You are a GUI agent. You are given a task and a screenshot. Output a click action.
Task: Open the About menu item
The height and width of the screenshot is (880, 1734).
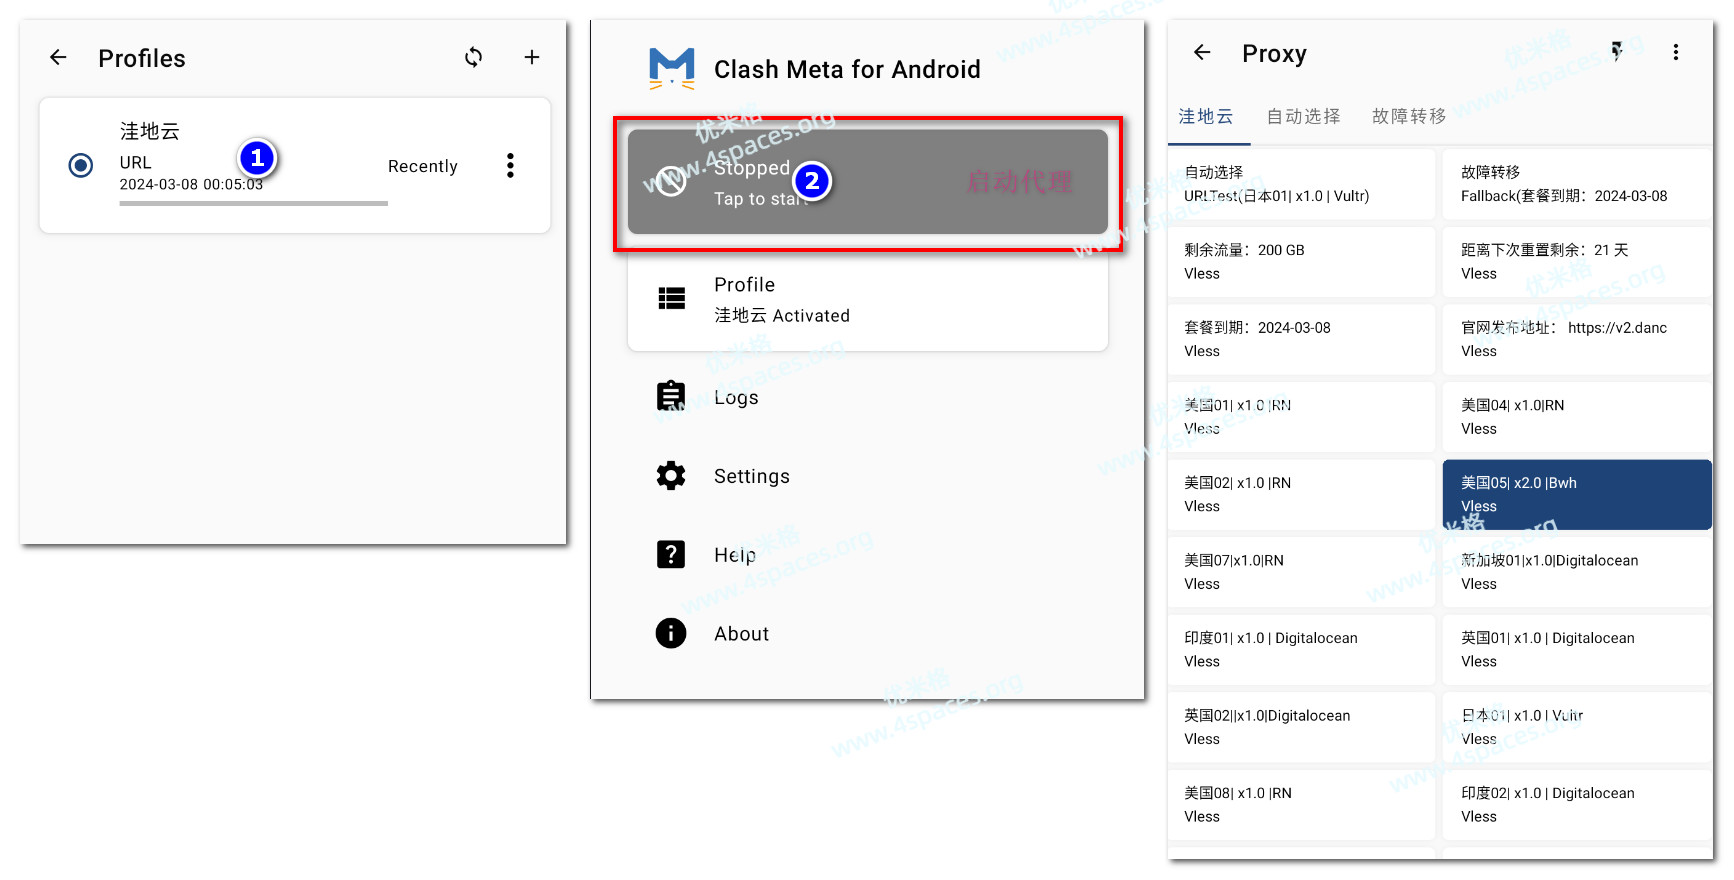click(741, 634)
